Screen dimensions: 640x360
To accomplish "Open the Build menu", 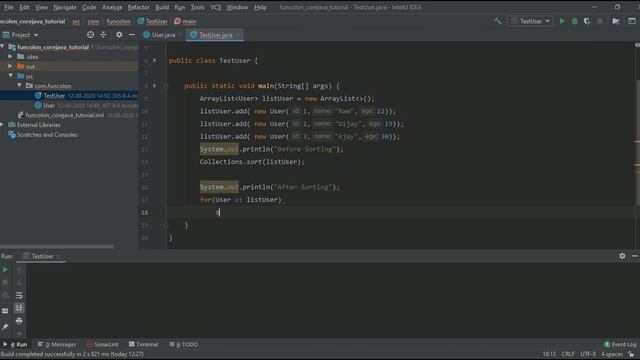I will [x=162, y=7].
